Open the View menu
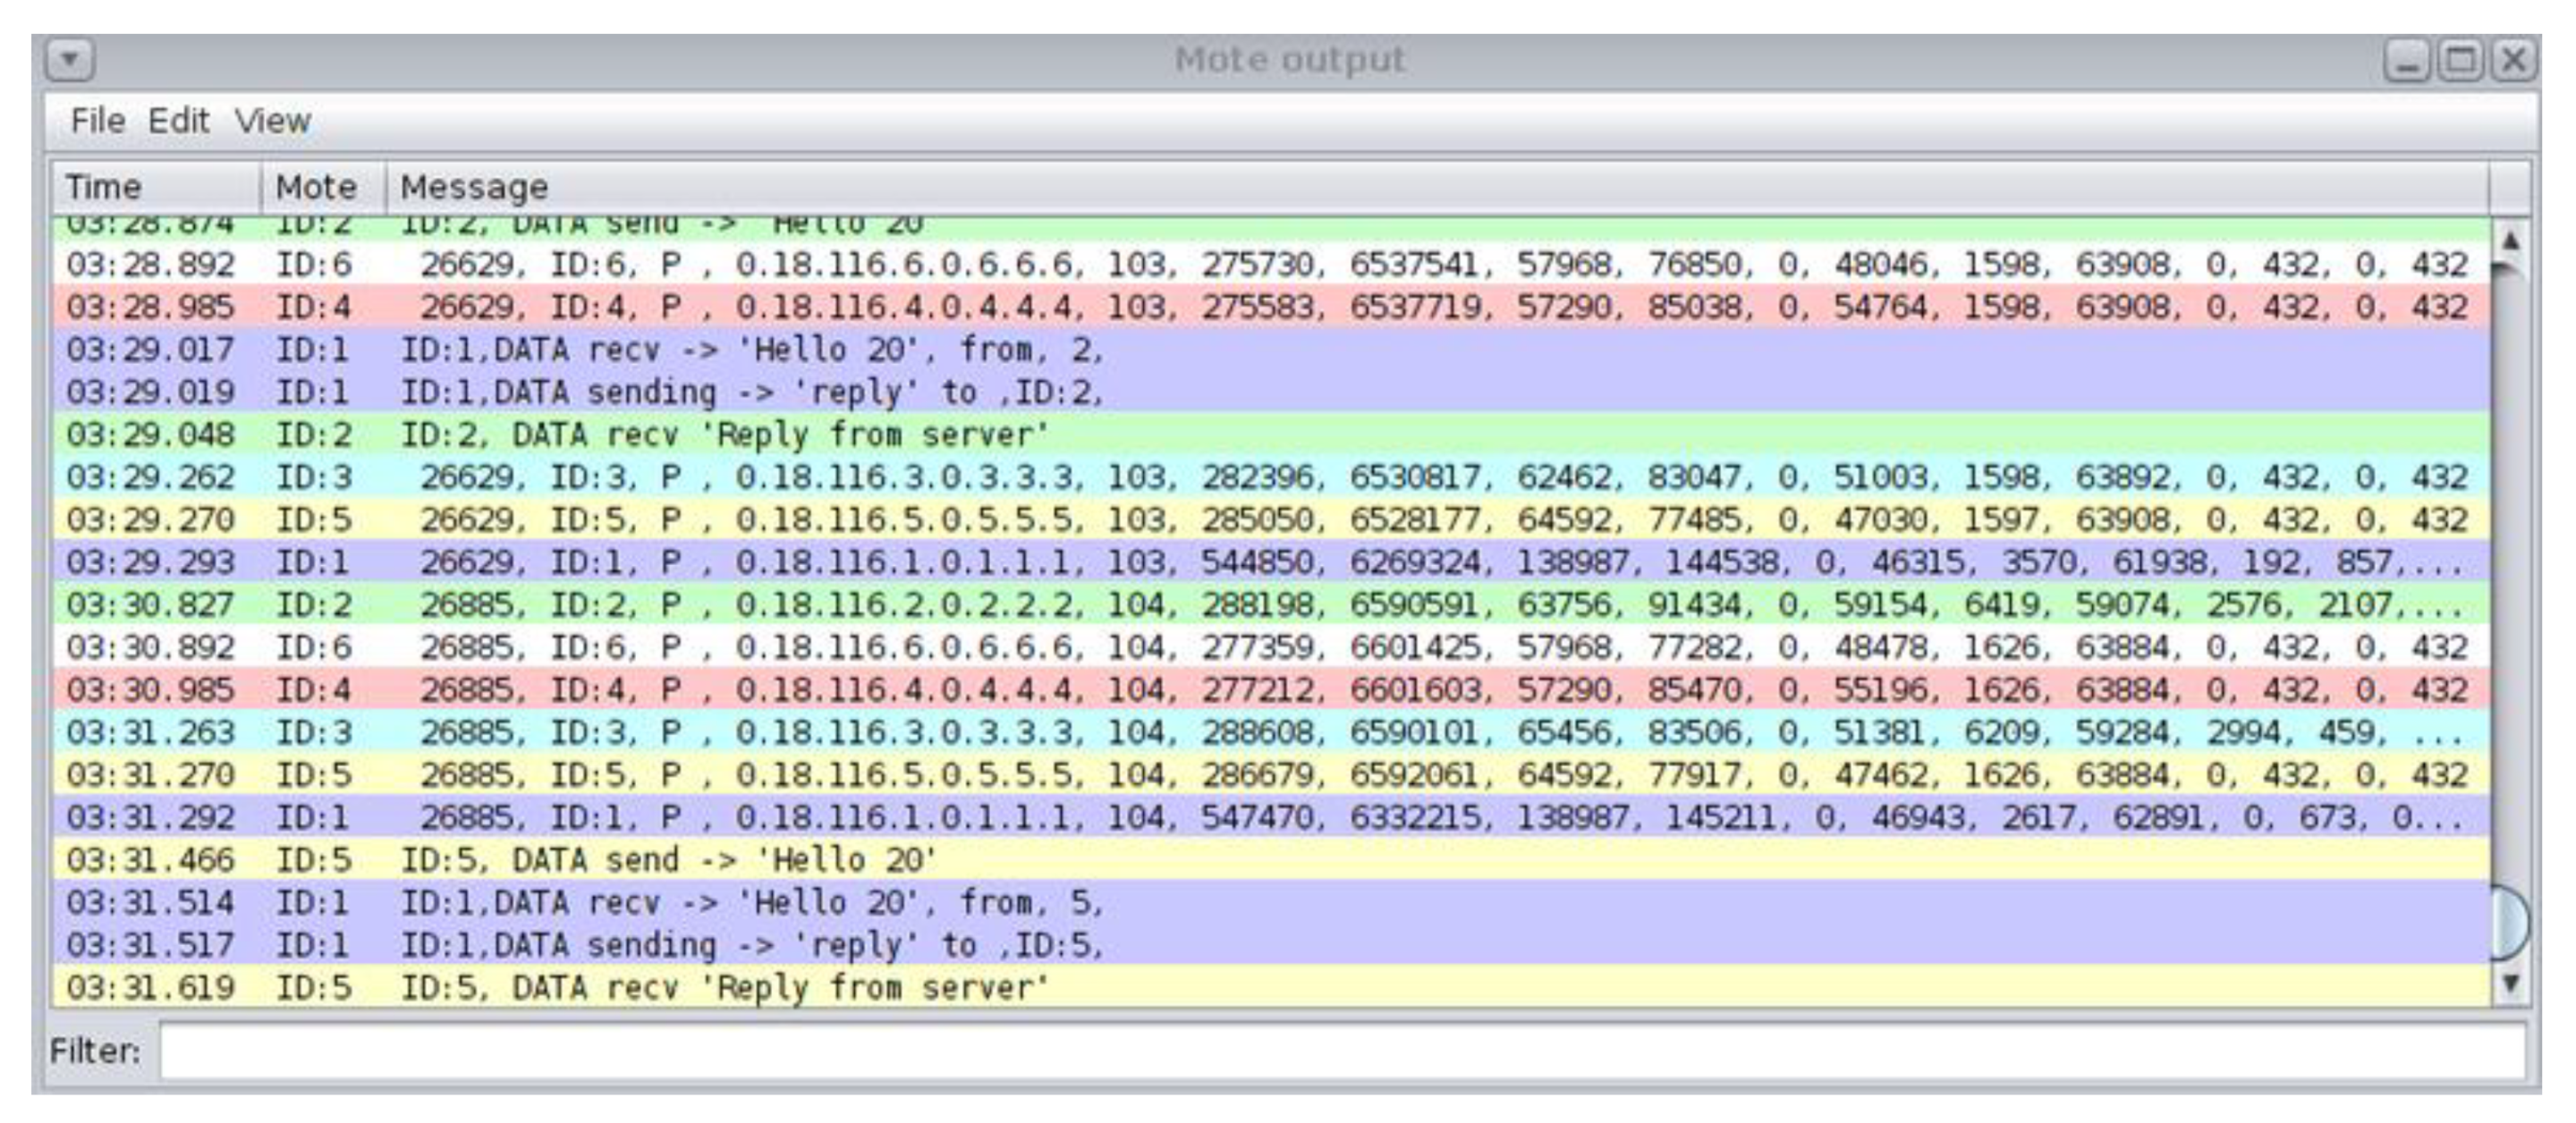The width and height of the screenshot is (2576, 1123). pos(272,121)
